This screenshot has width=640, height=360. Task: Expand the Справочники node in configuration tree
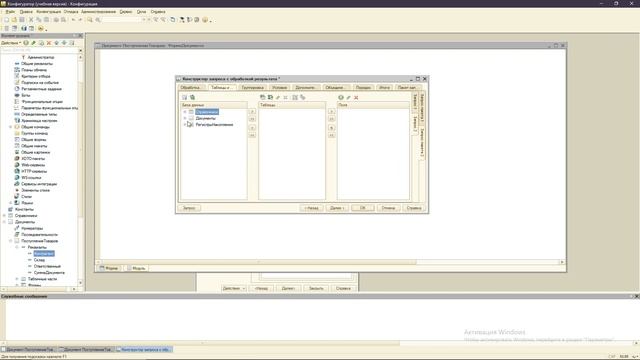[x=4, y=216]
